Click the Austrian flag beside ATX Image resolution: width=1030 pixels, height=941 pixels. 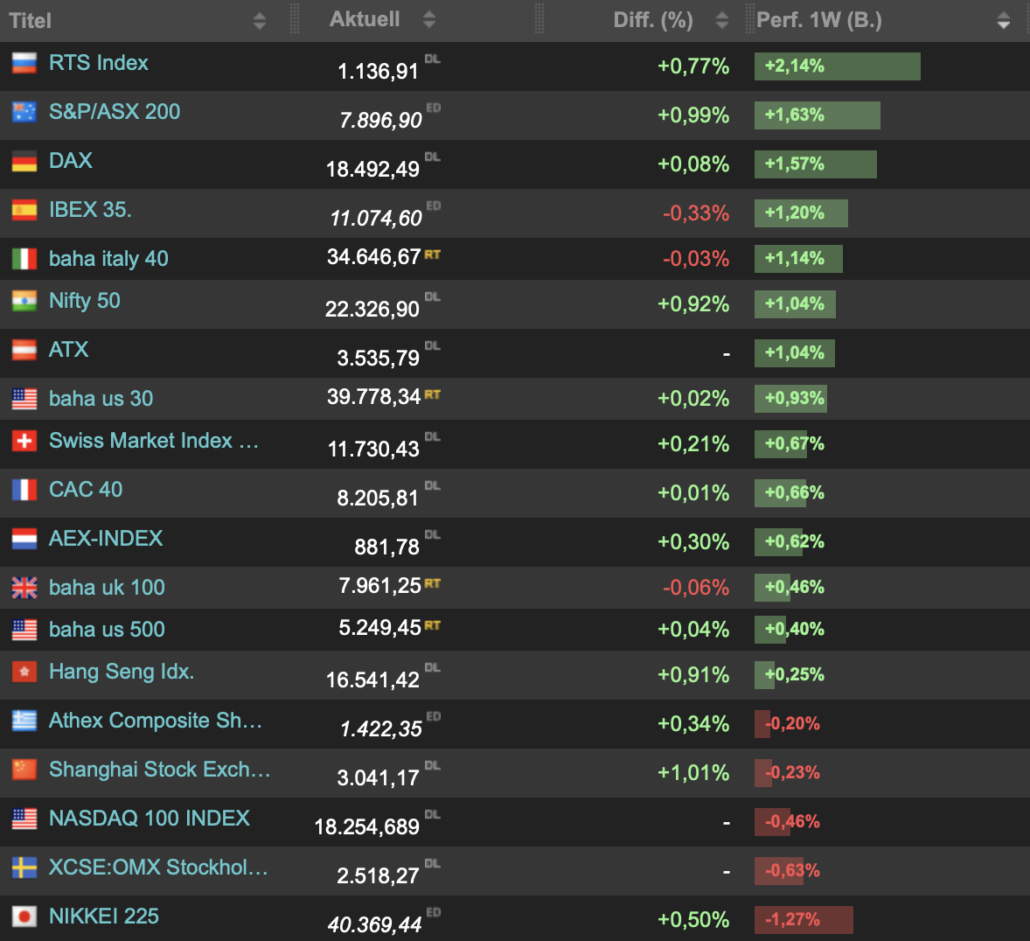[x=24, y=350]
